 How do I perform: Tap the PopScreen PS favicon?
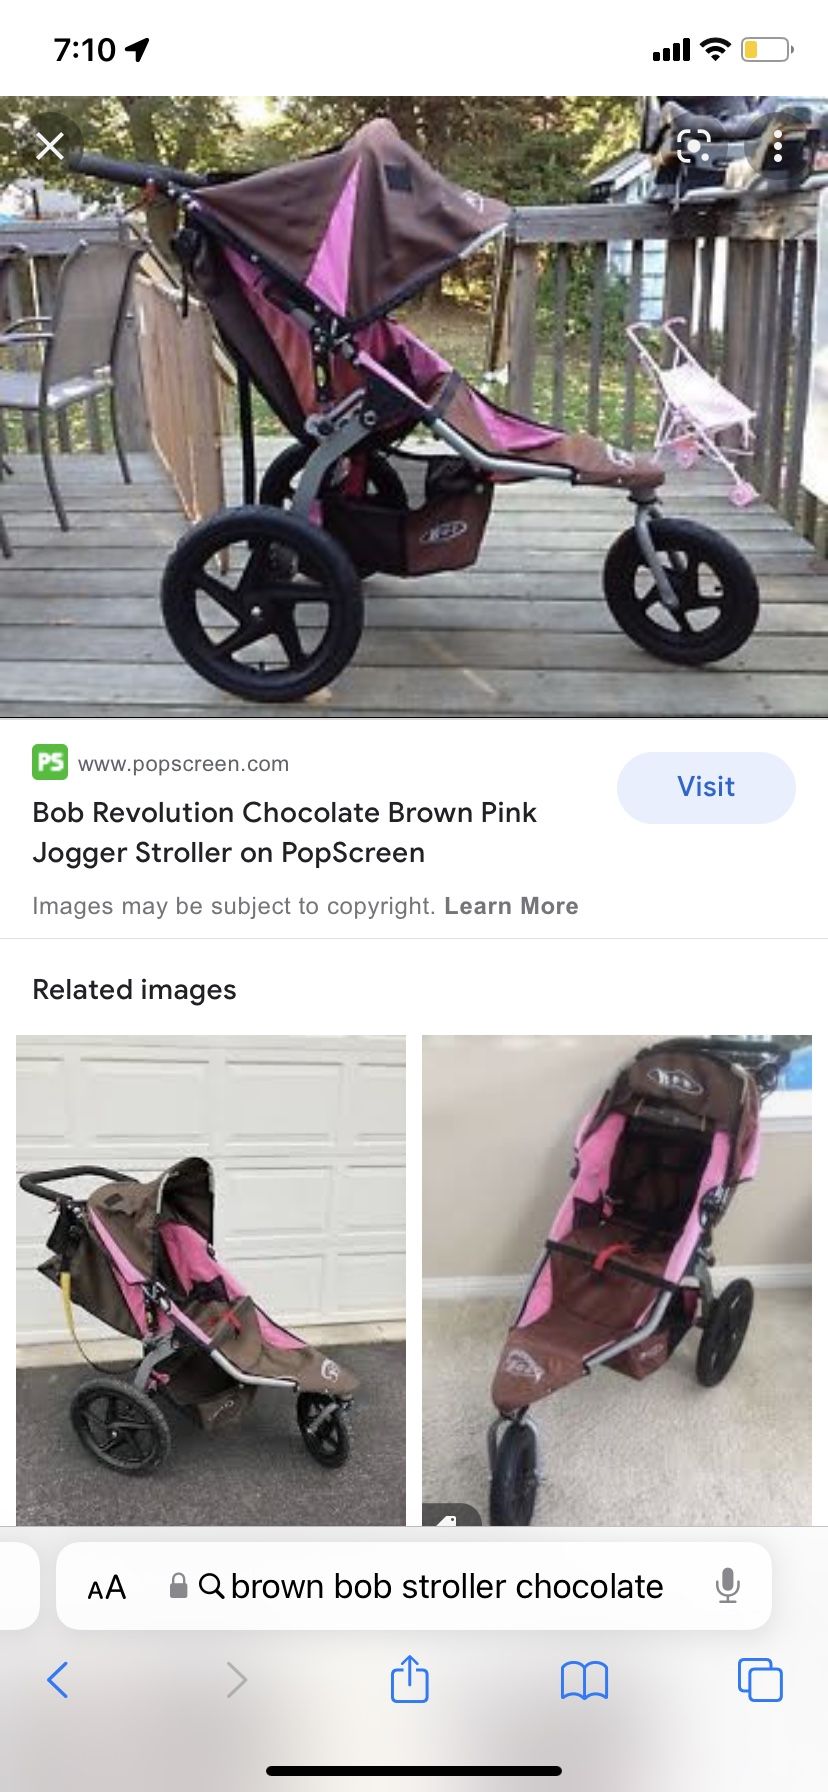tap(50, 763)
